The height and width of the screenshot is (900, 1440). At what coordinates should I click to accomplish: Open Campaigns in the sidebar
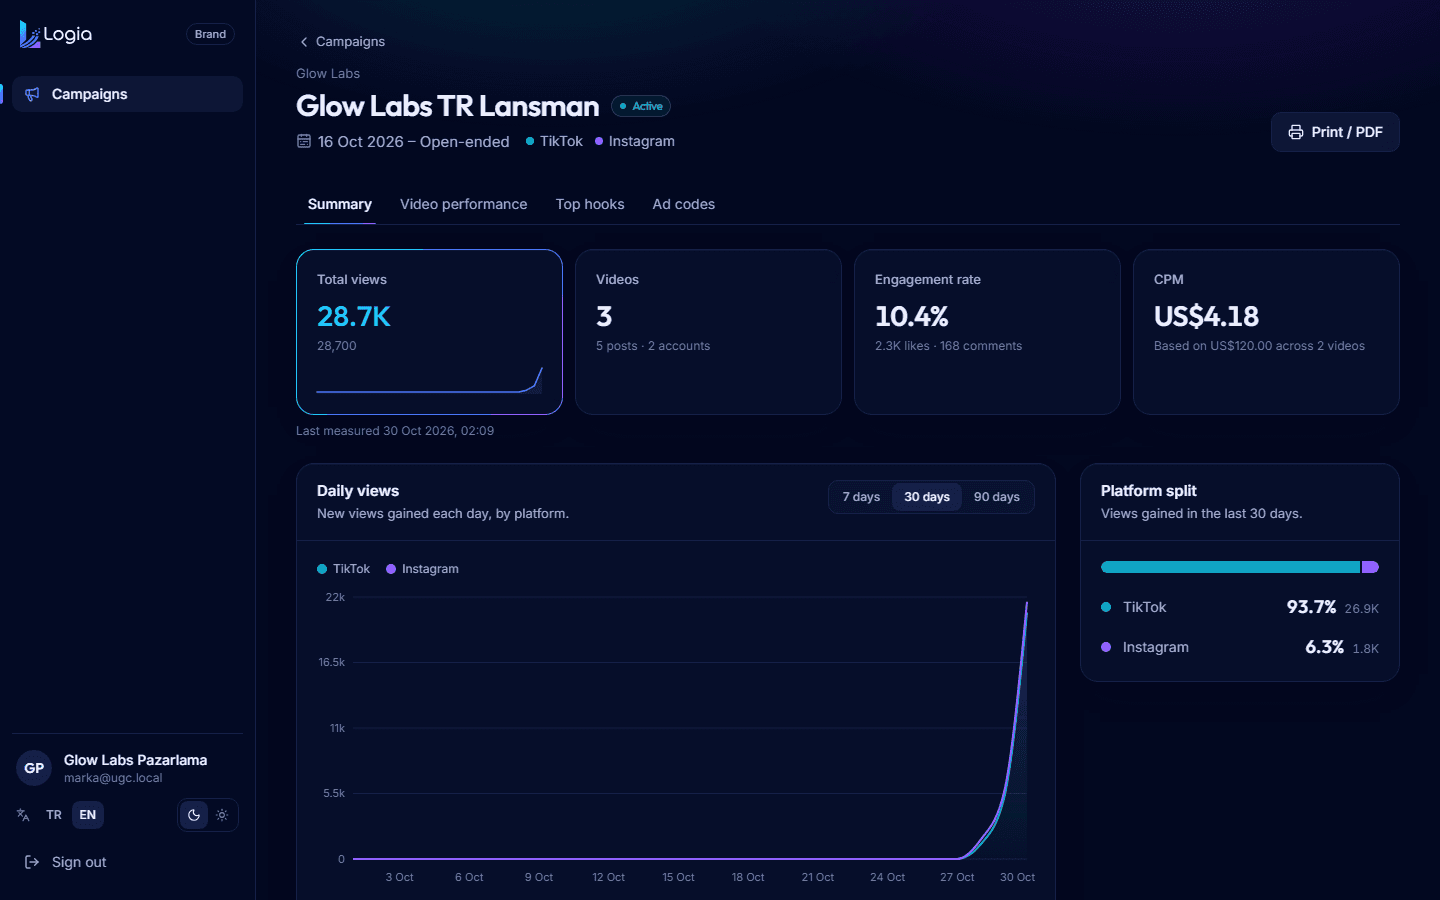128,94
